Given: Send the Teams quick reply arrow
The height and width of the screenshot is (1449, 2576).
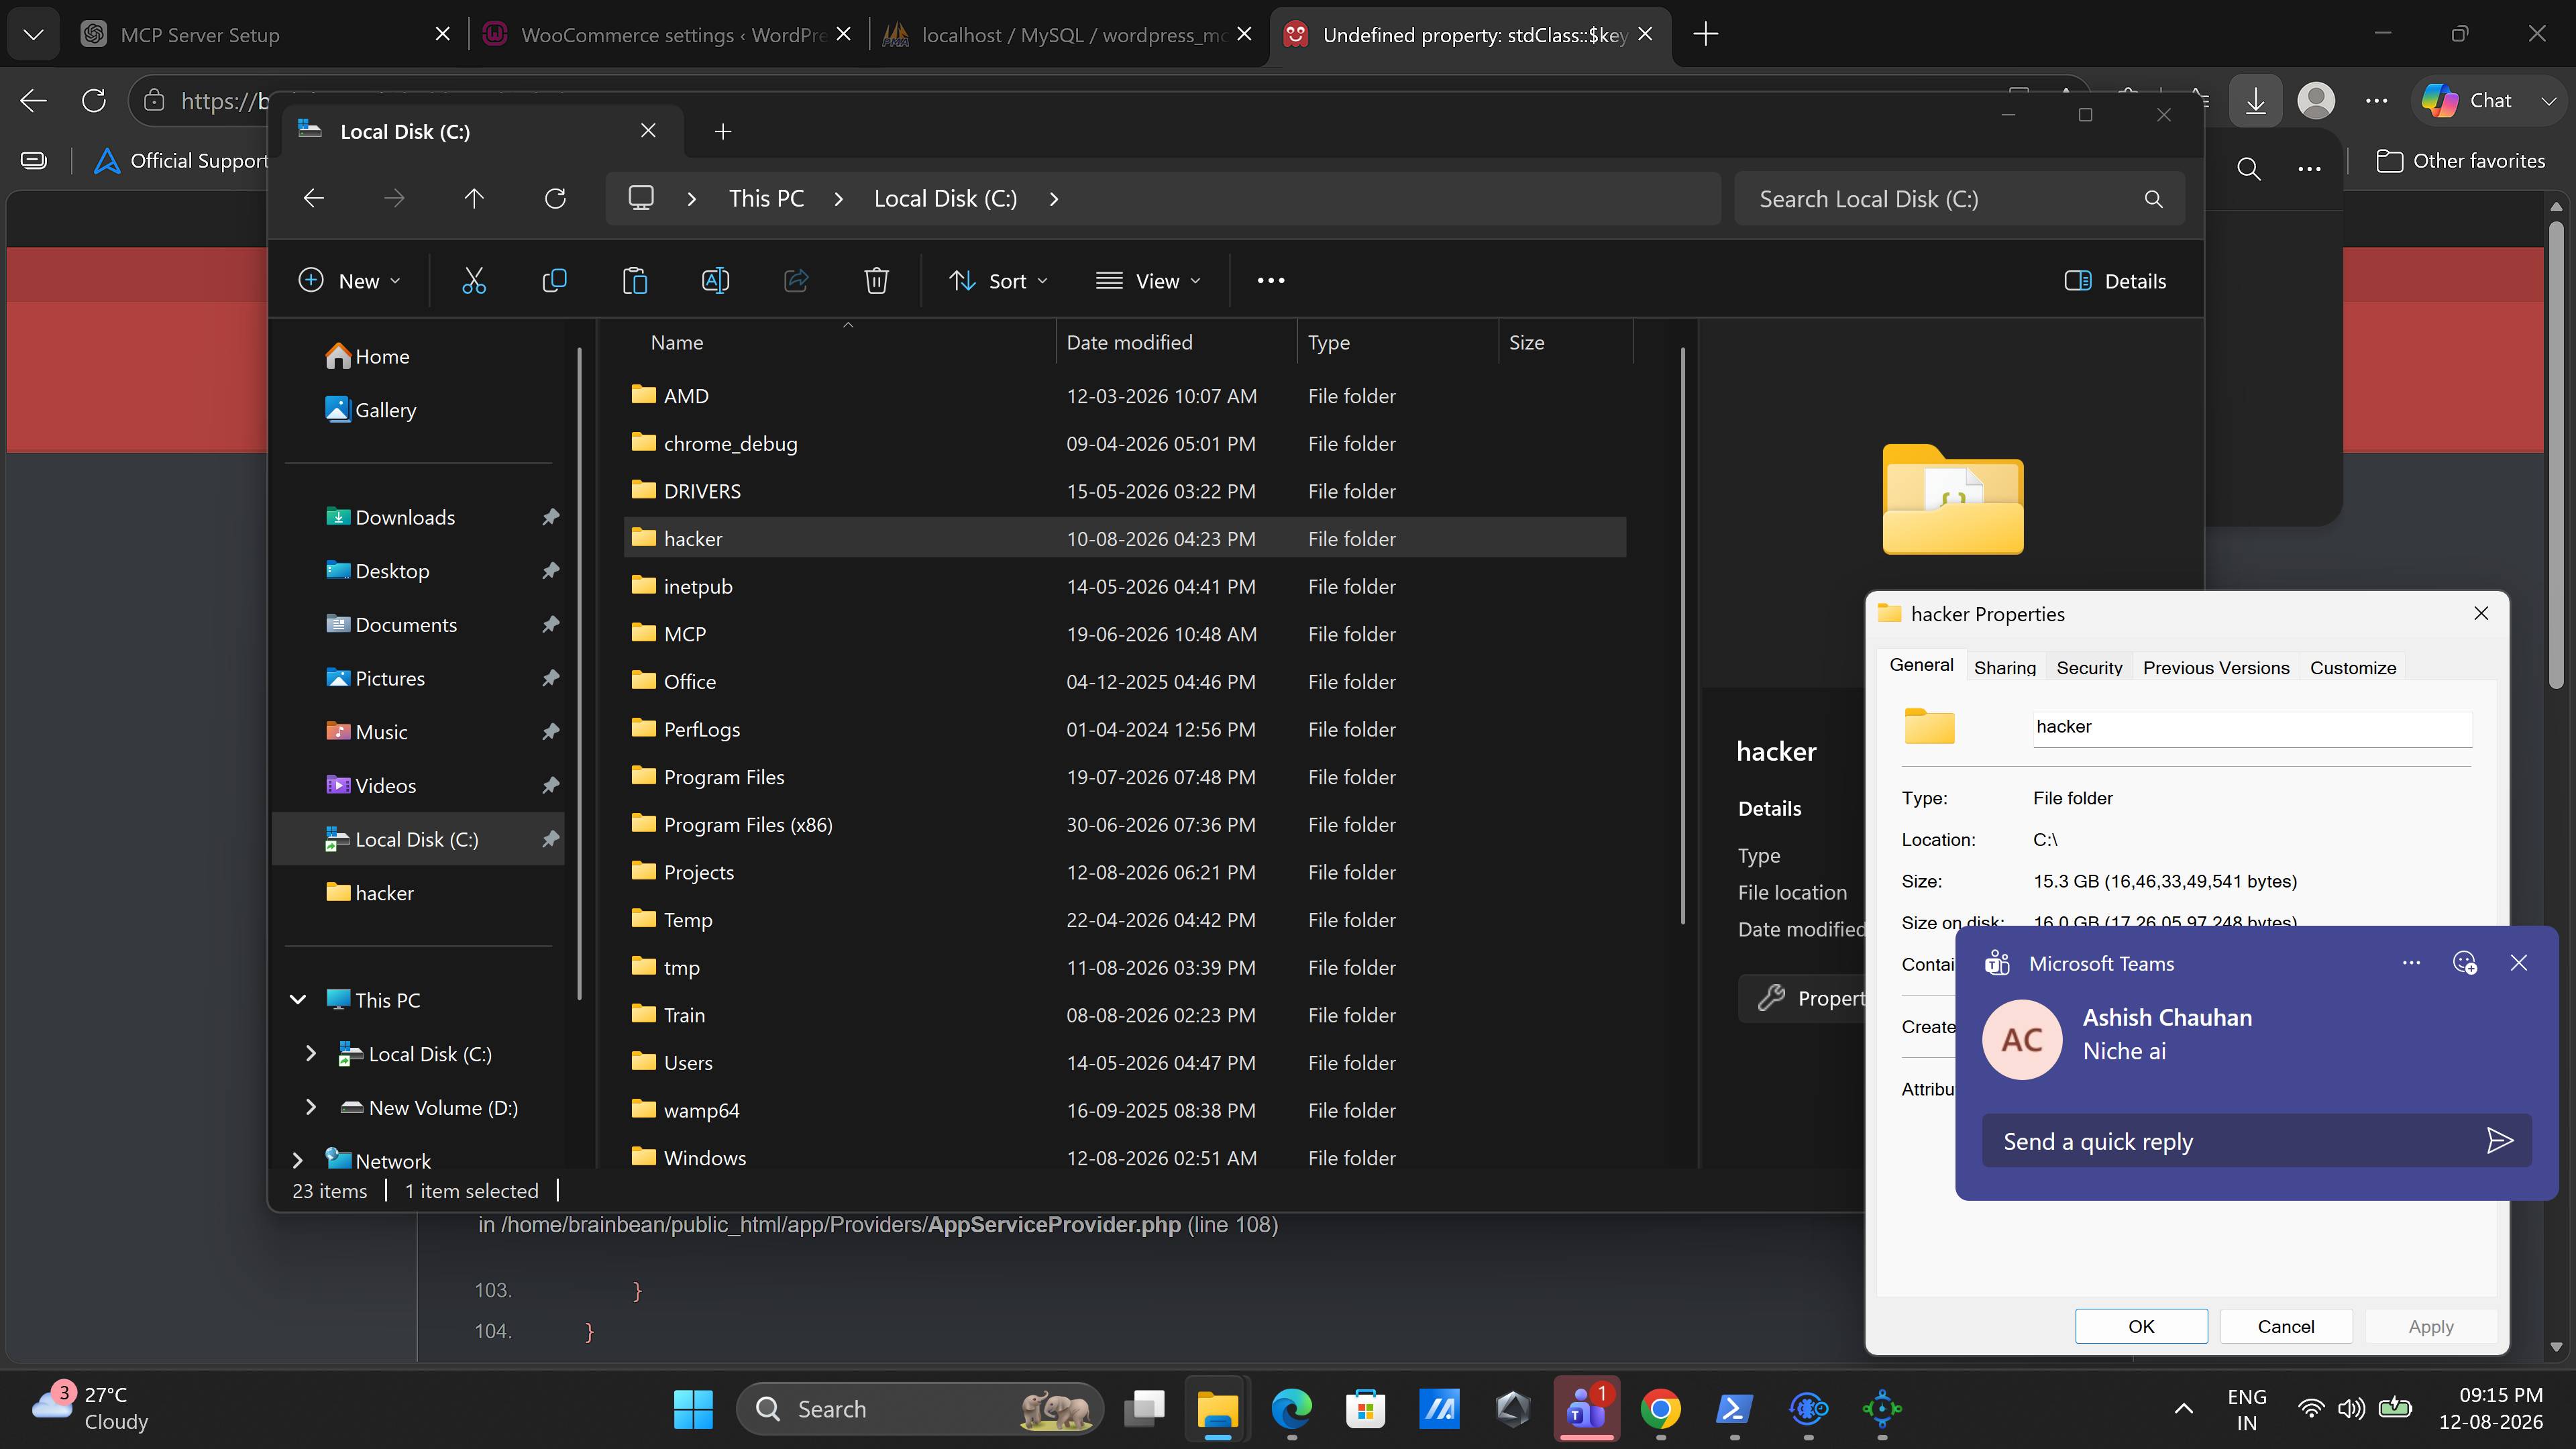Looking at the screenshot, I should [2499, 1141].
